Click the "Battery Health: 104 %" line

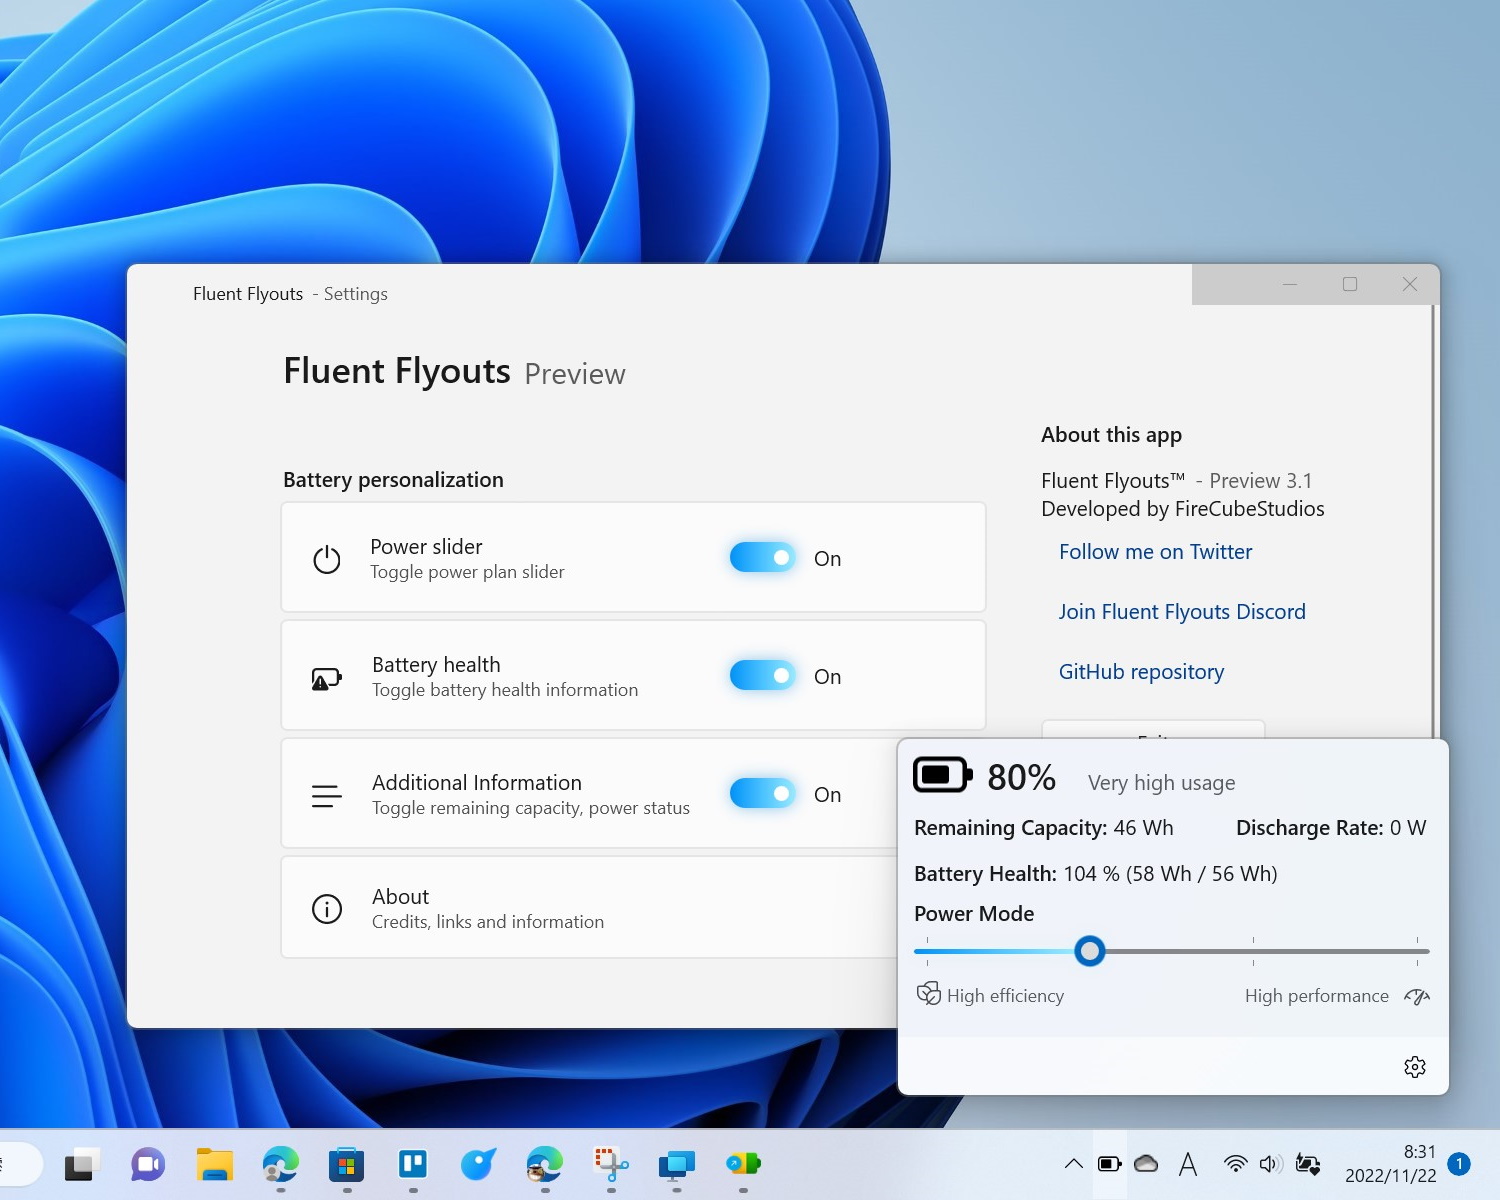(x=1096, y=874)
